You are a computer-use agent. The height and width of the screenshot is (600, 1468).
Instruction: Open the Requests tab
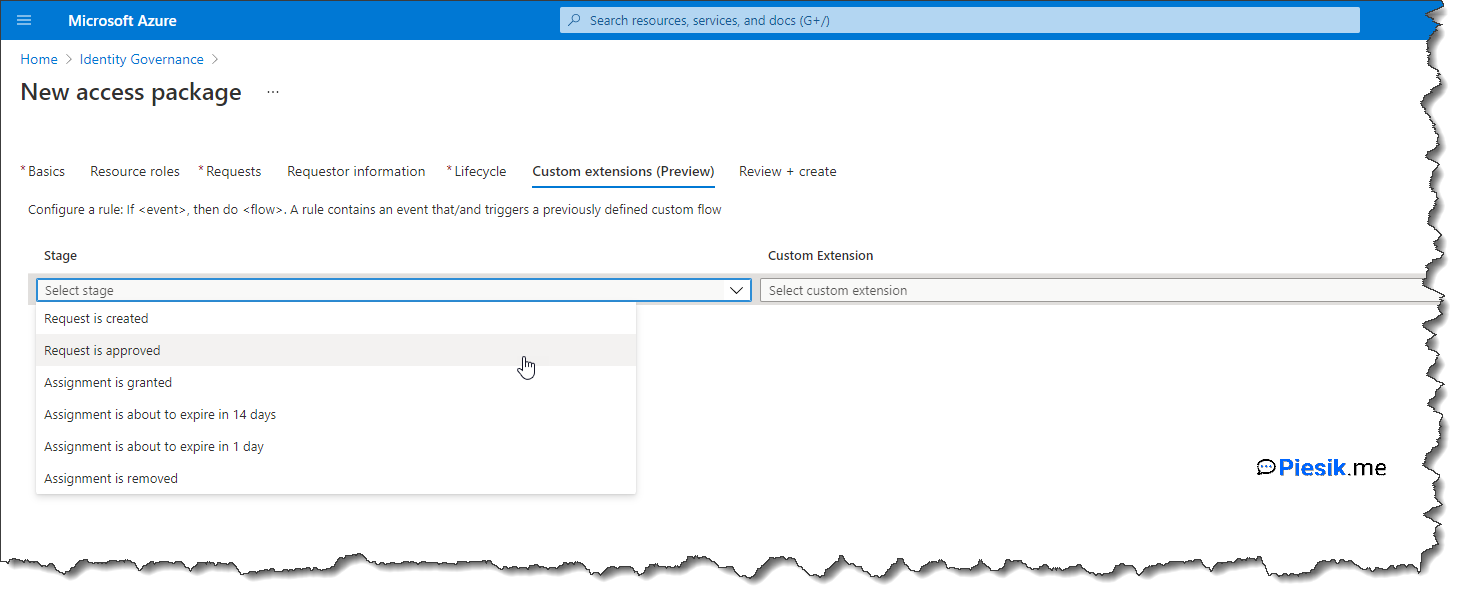point(233,171)
